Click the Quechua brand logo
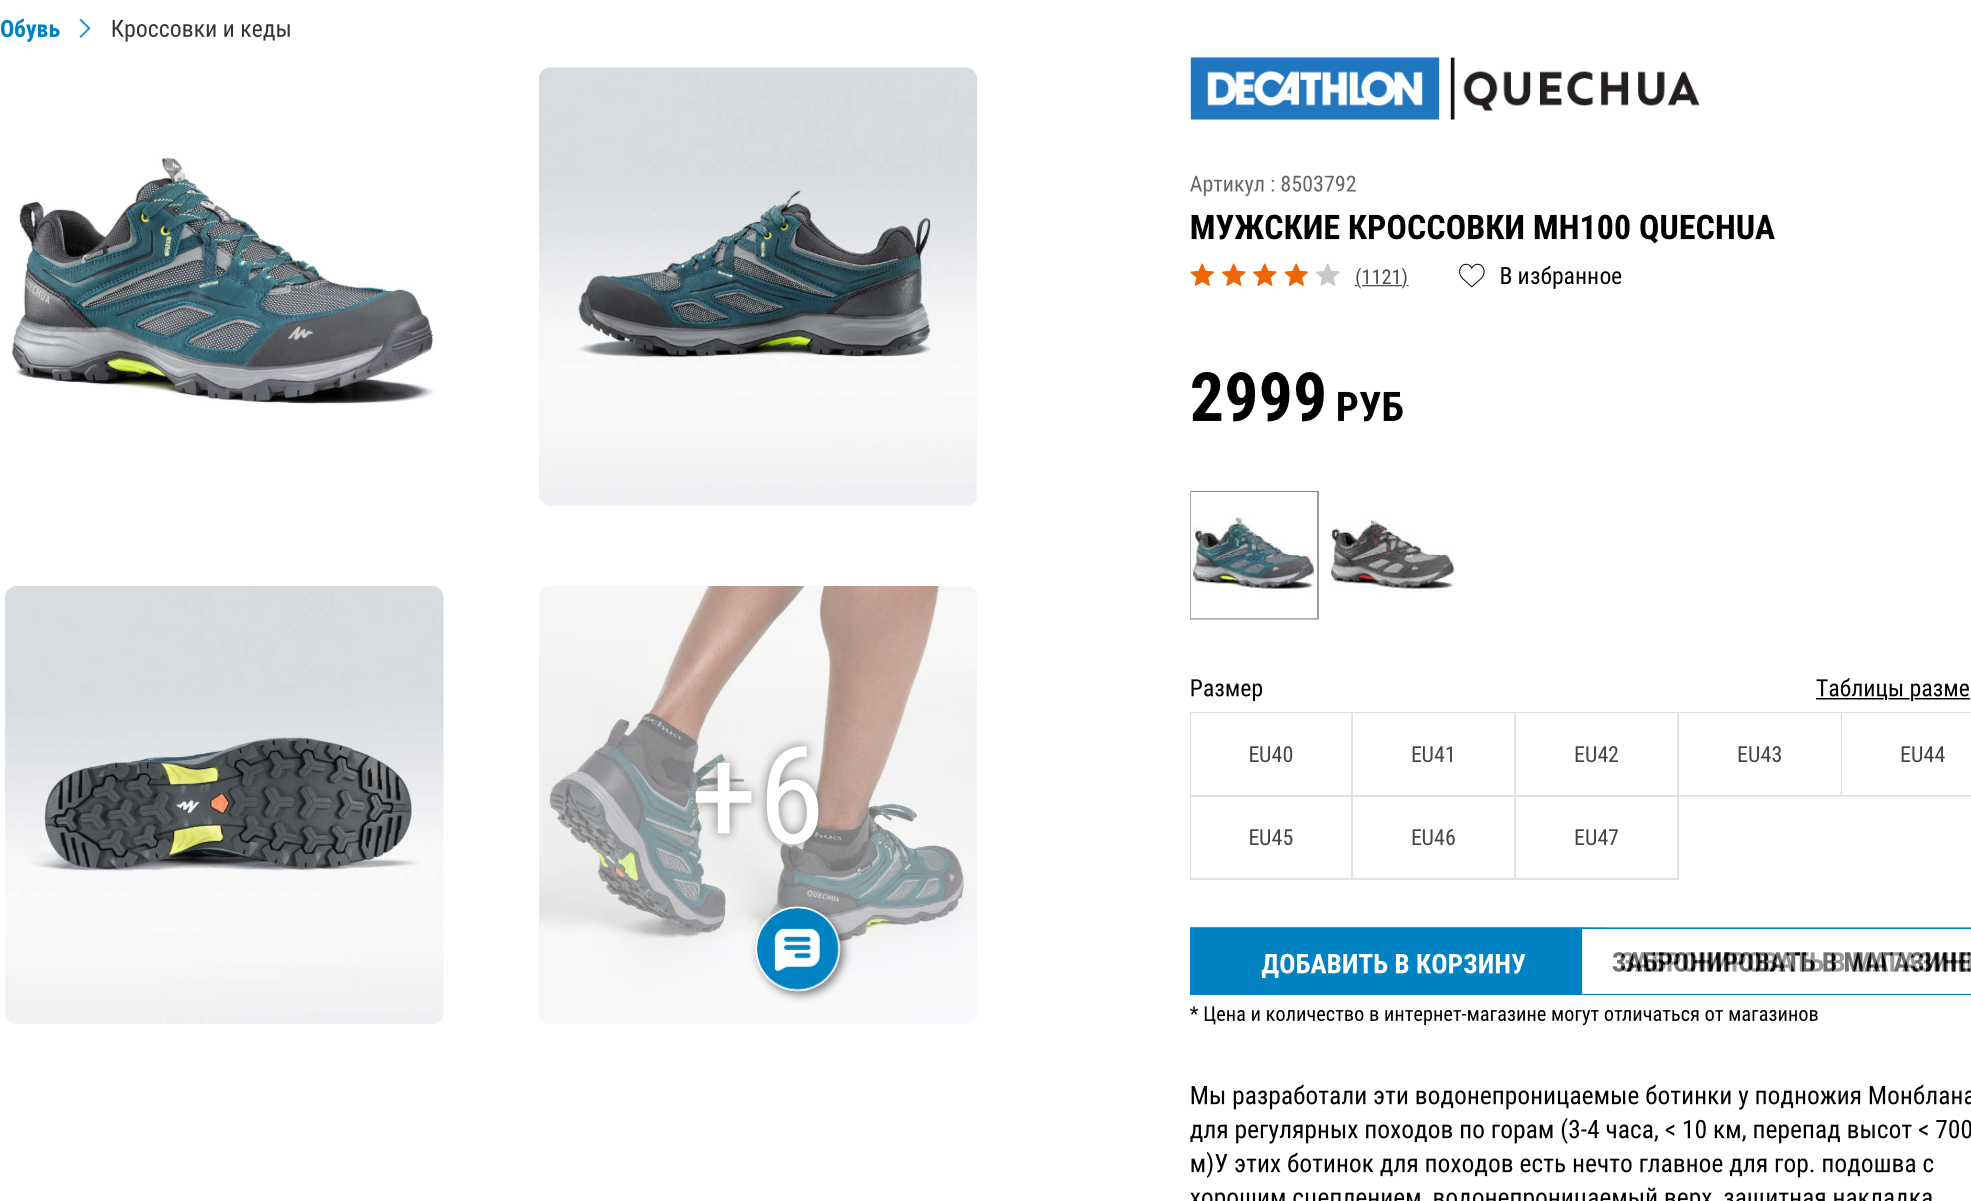Screen dimensions: 1971x1201 tap(1581, 89)
